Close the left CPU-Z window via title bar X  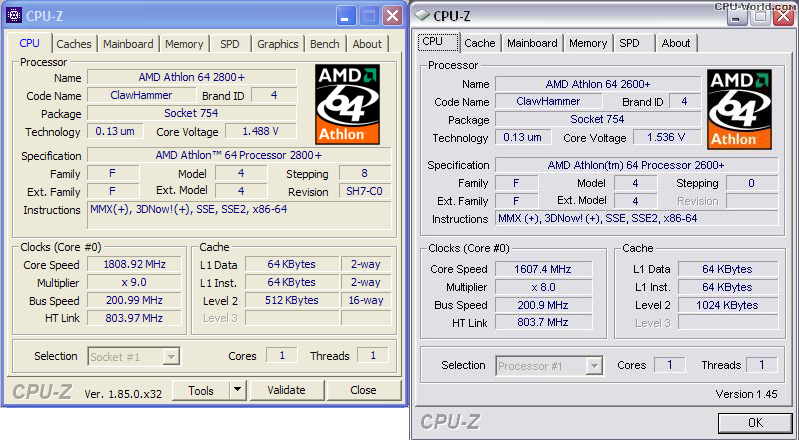pyautogui.click(x=392, y=16)
